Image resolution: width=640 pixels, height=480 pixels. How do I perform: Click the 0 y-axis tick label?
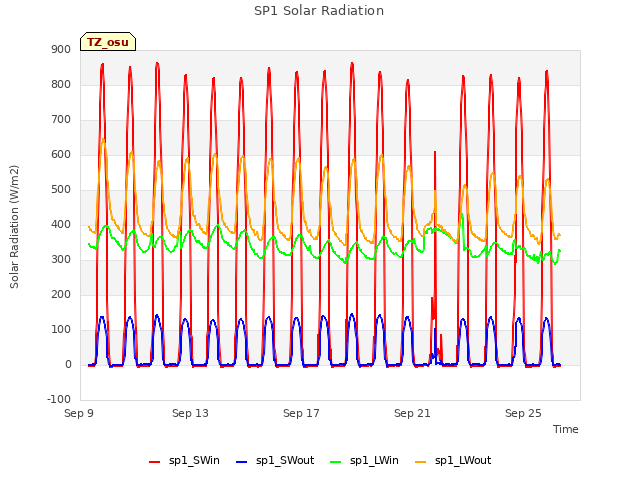68,365
